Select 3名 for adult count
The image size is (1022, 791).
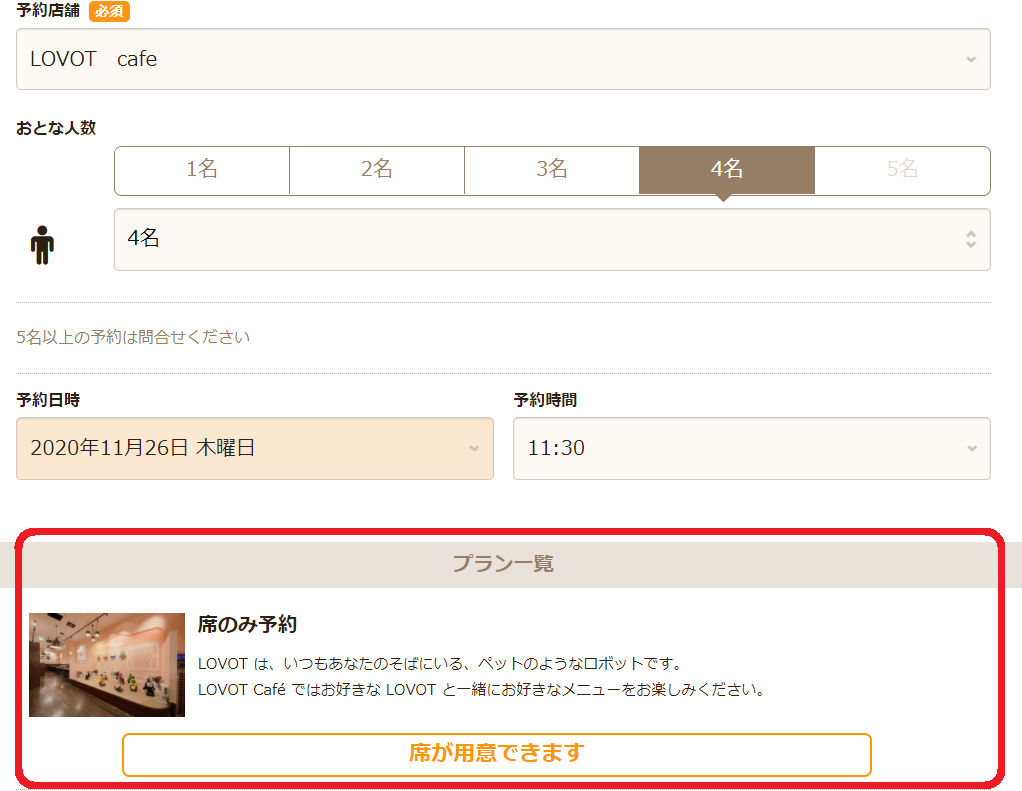coord(551,170)
